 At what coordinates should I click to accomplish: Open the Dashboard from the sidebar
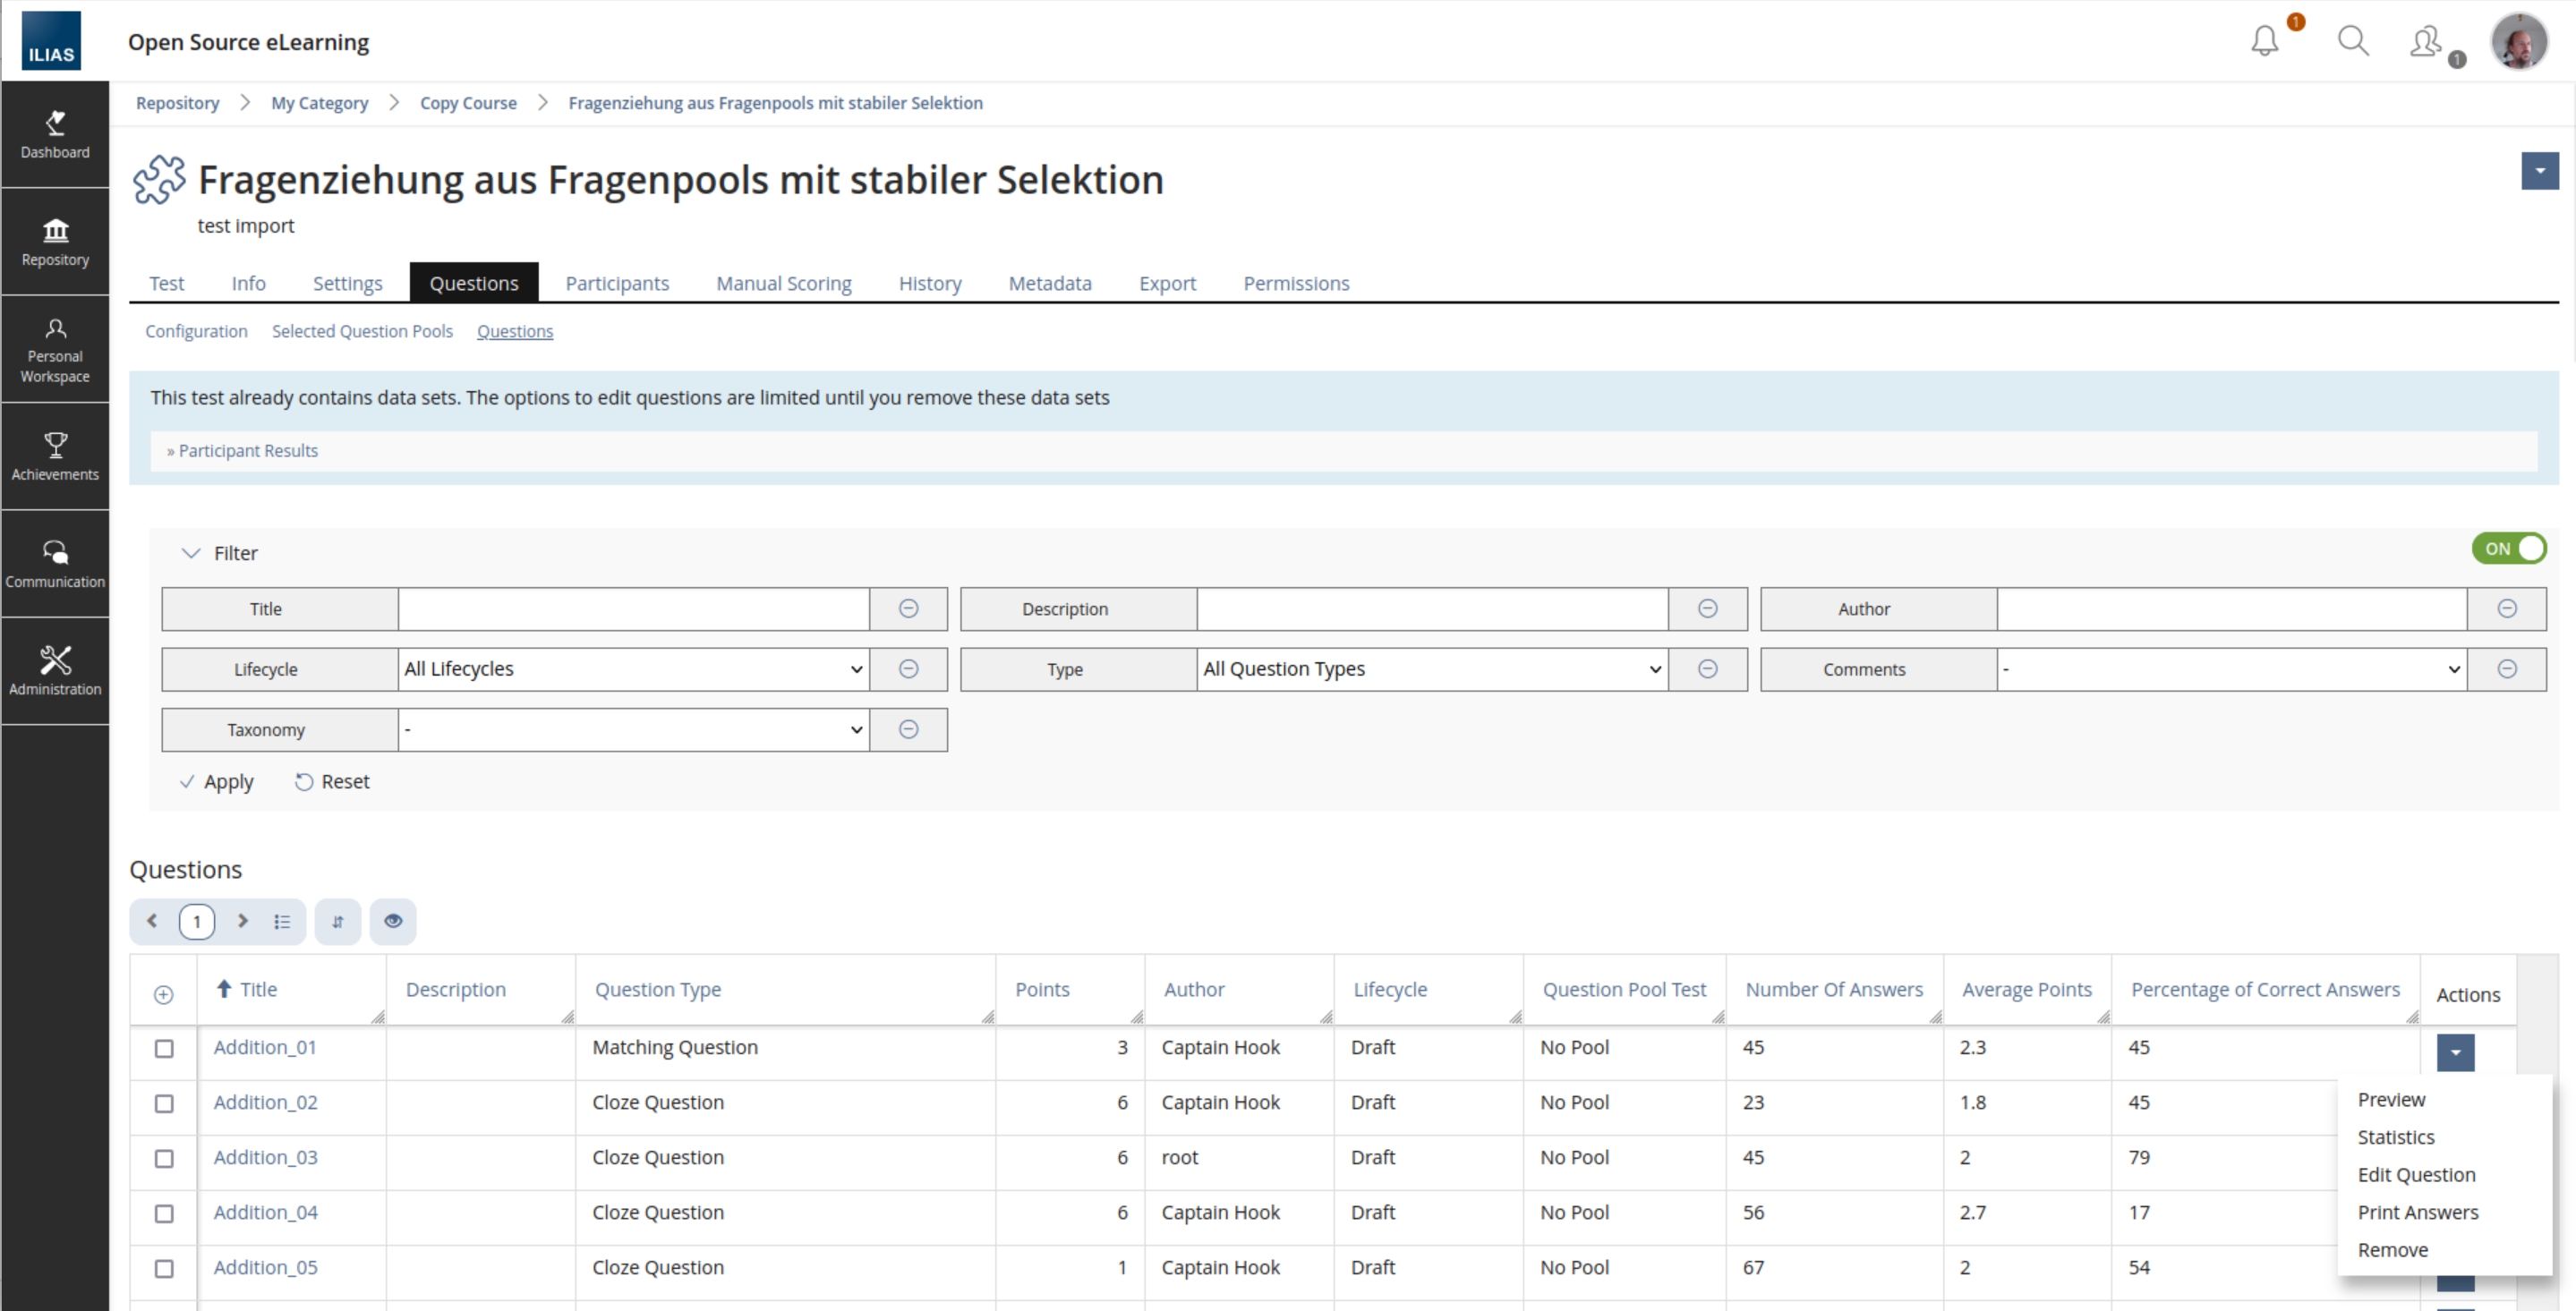pos(55,135)
